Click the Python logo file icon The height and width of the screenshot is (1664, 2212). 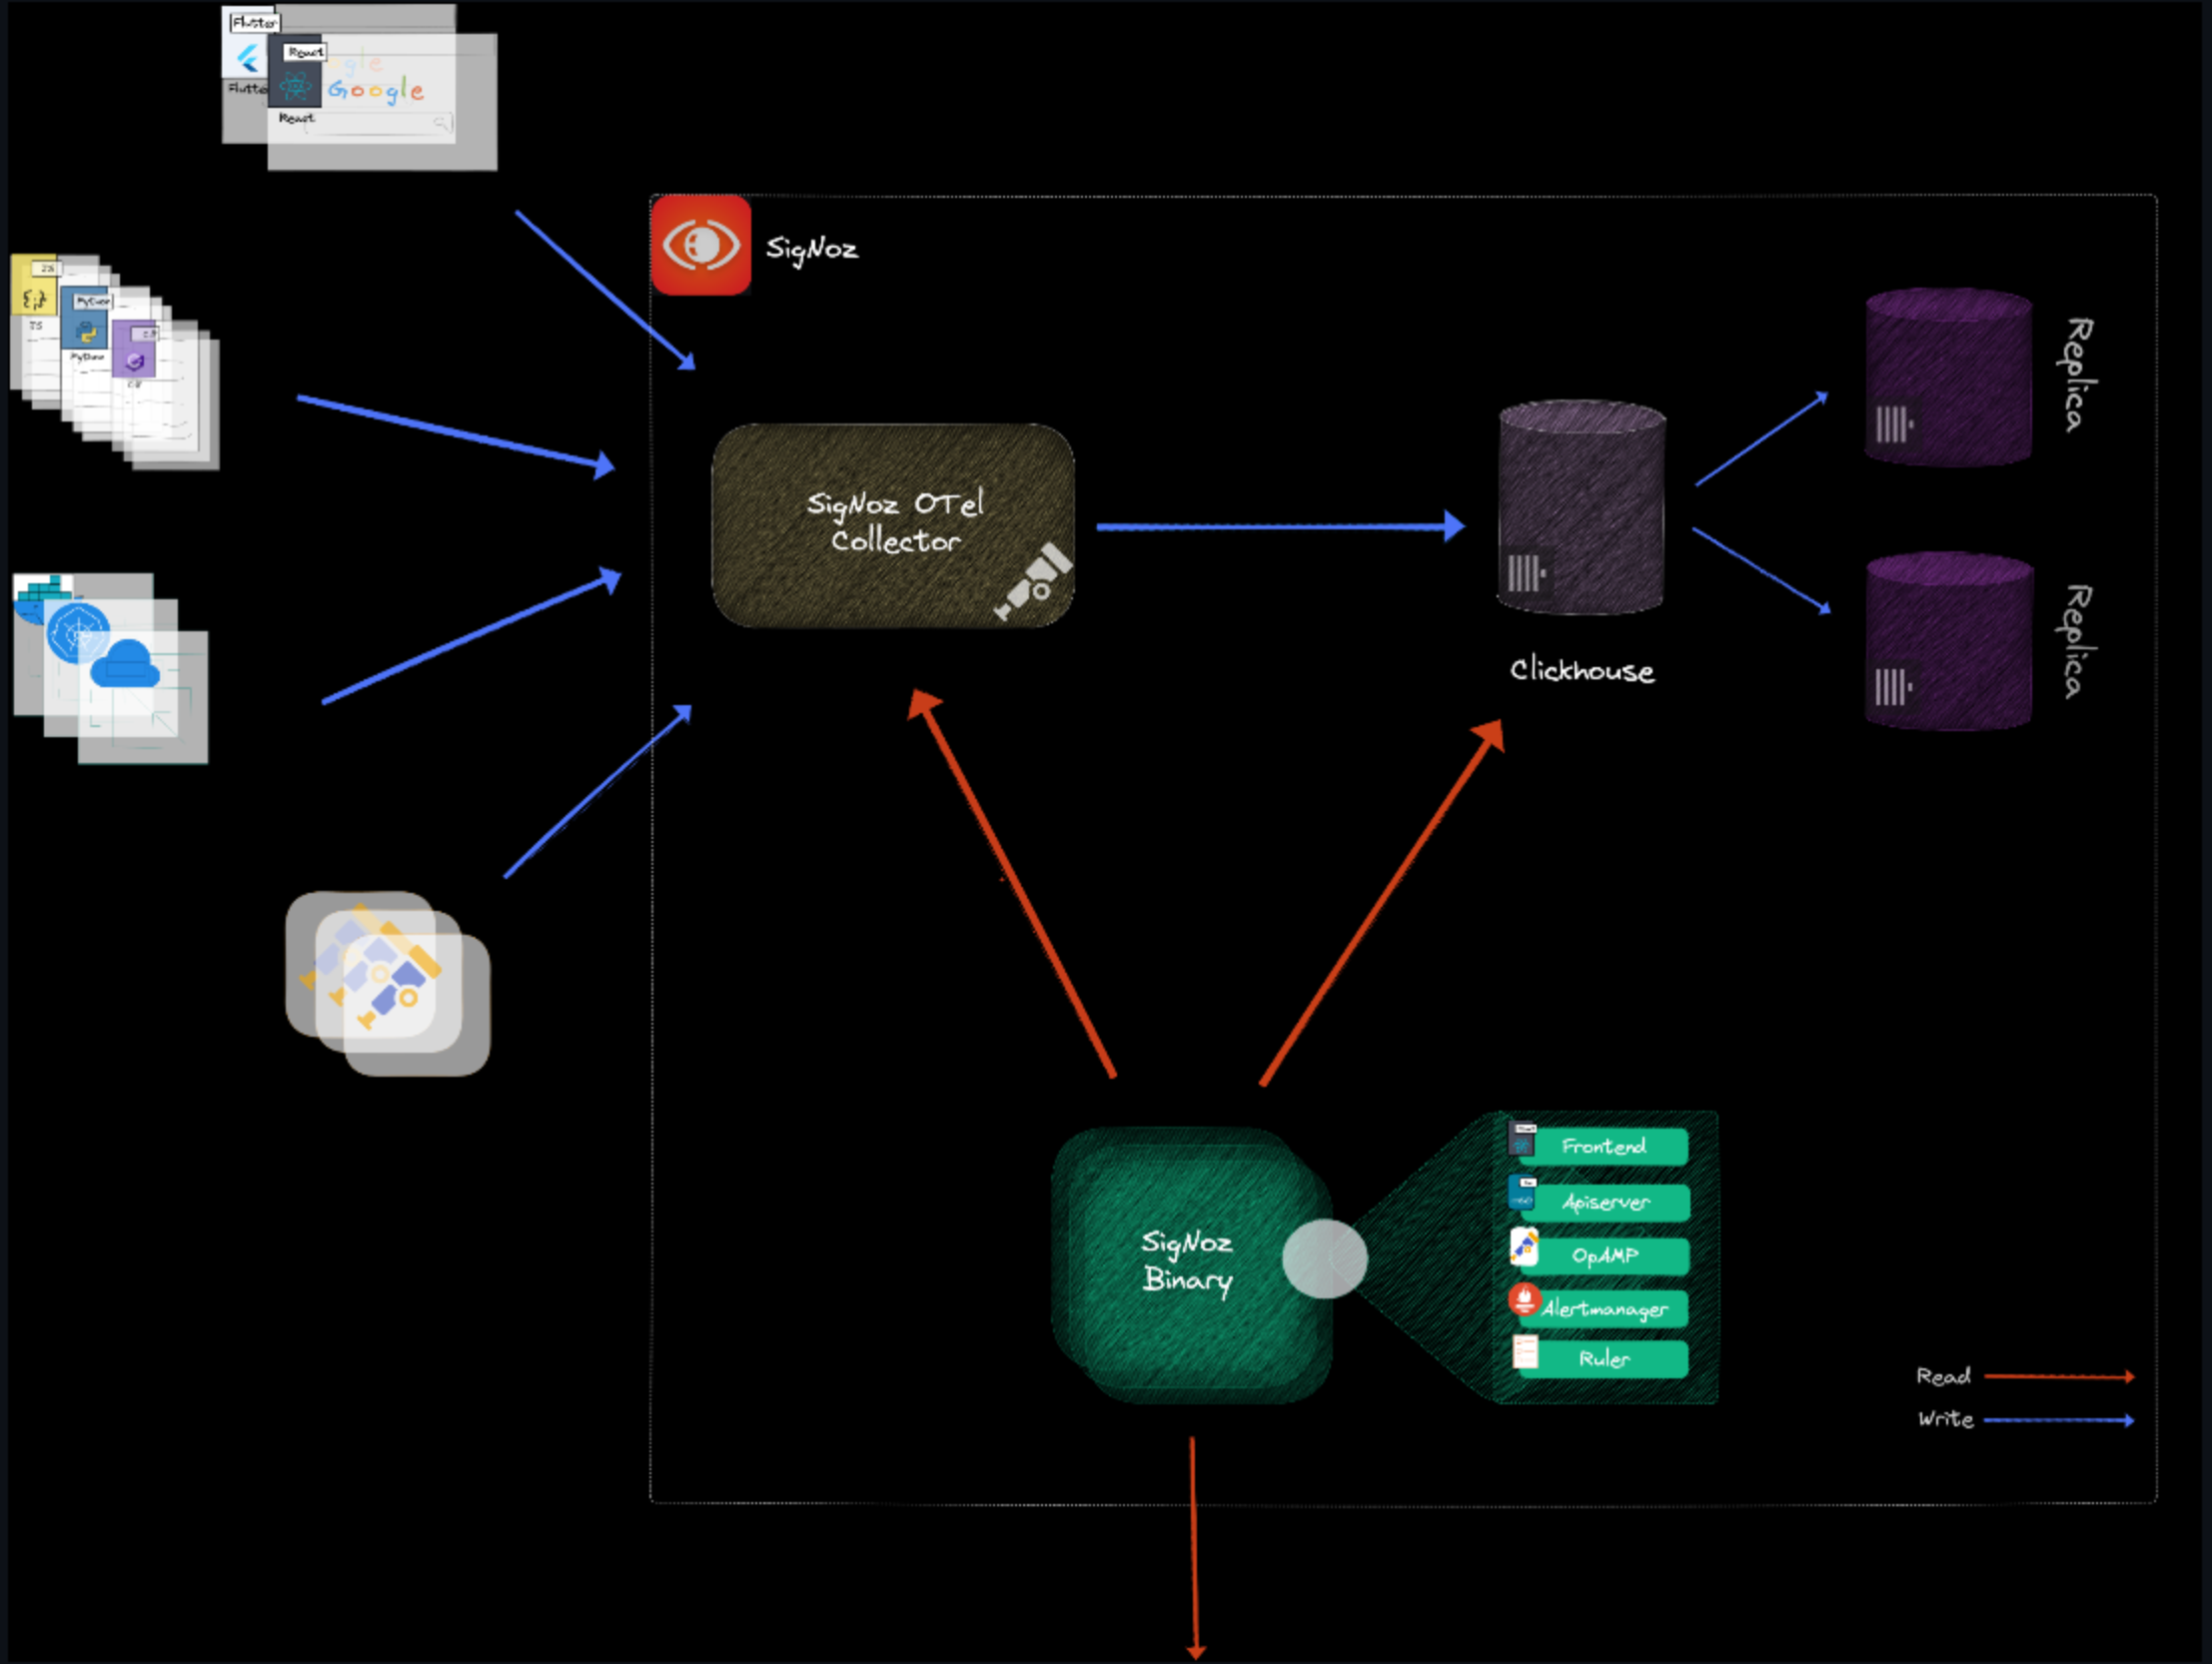(85, 331)
